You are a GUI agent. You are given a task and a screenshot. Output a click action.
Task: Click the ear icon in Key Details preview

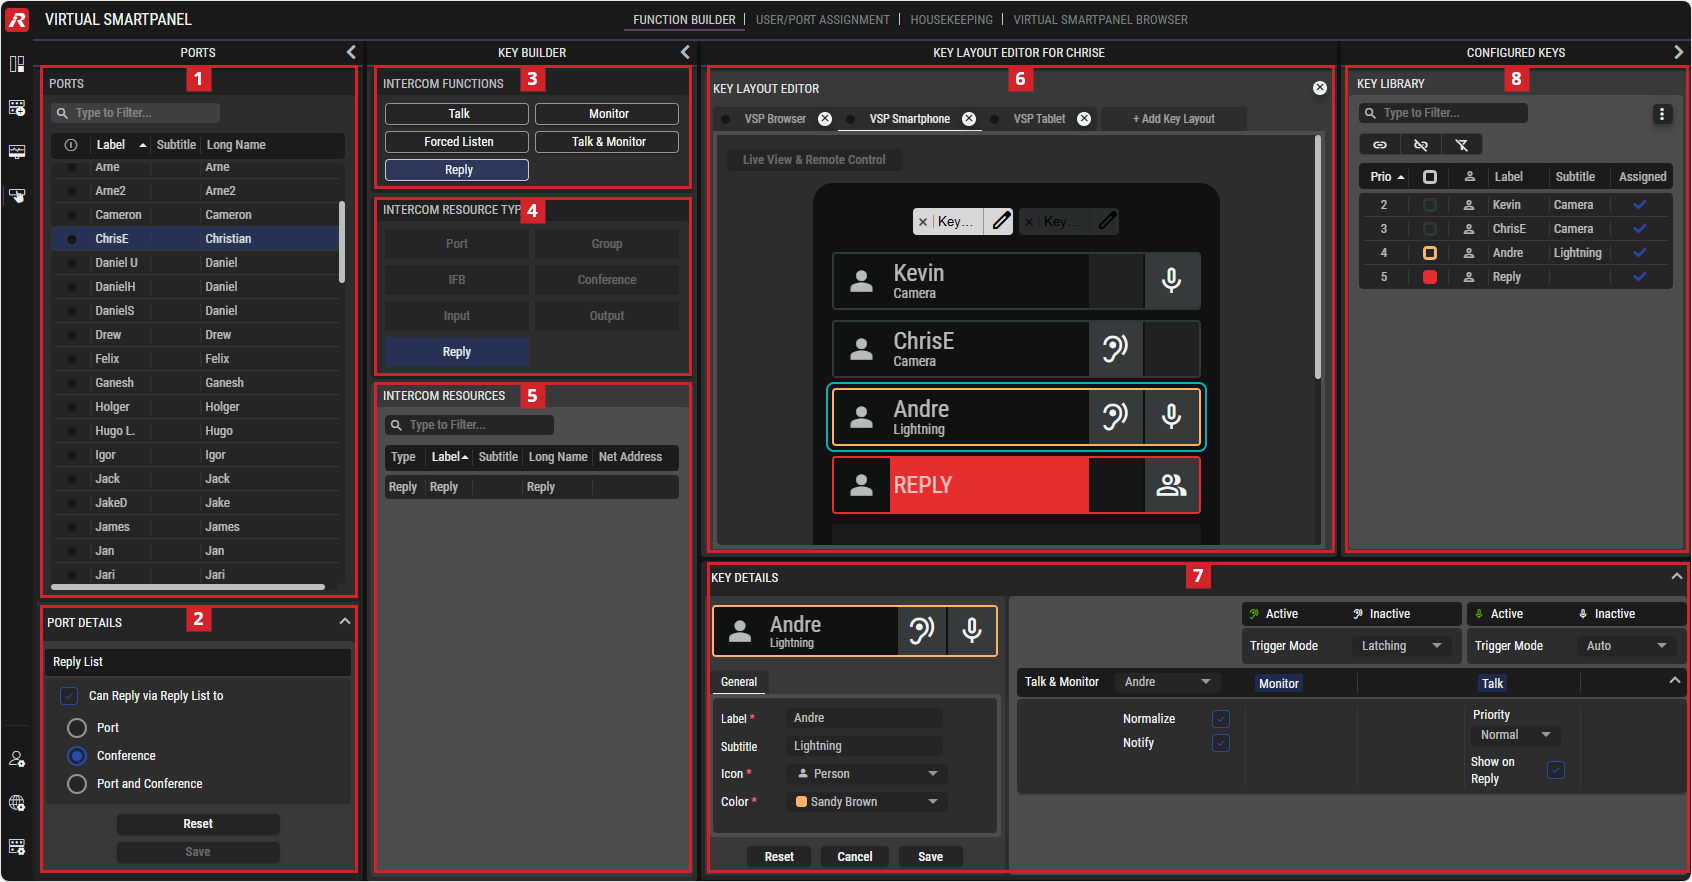(922, 631)
